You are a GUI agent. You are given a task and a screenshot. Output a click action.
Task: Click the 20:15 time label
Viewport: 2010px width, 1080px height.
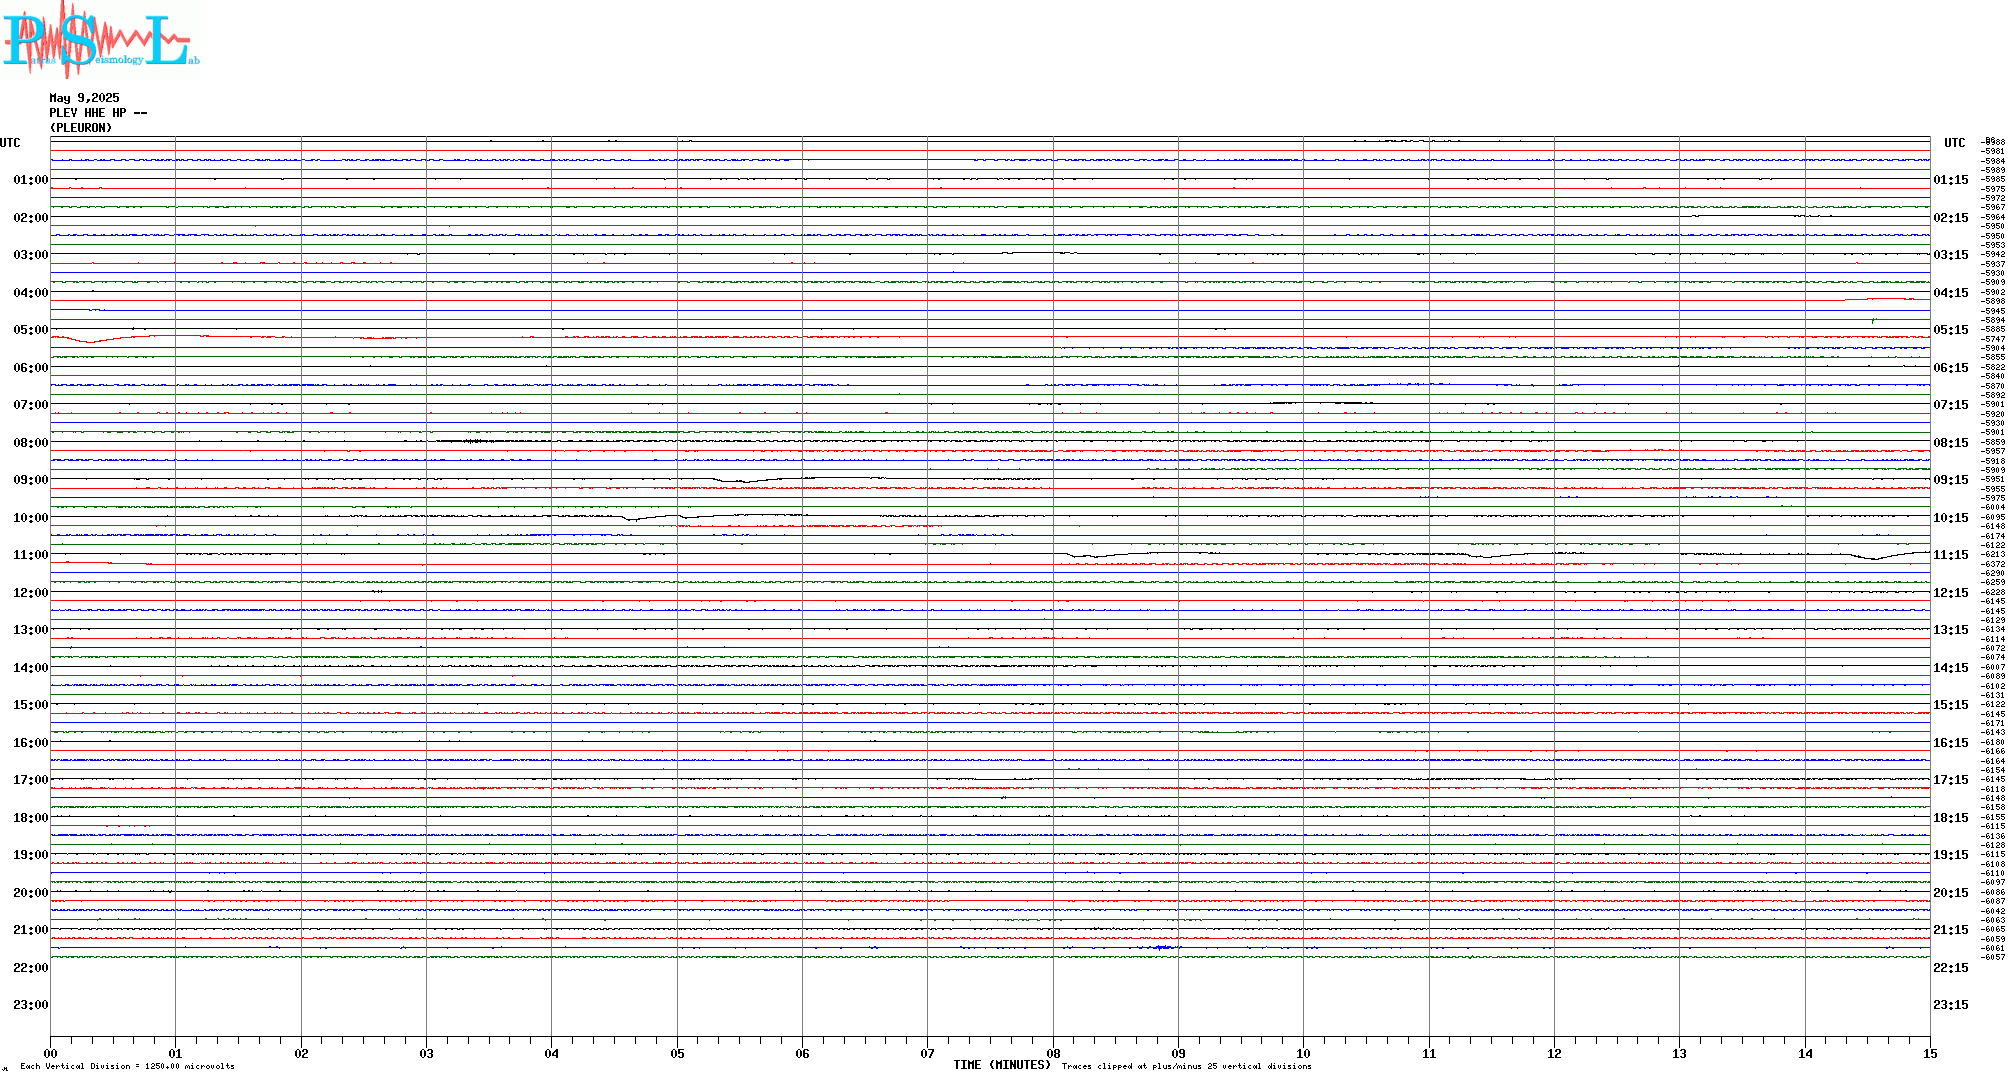tap(1951, 893)
